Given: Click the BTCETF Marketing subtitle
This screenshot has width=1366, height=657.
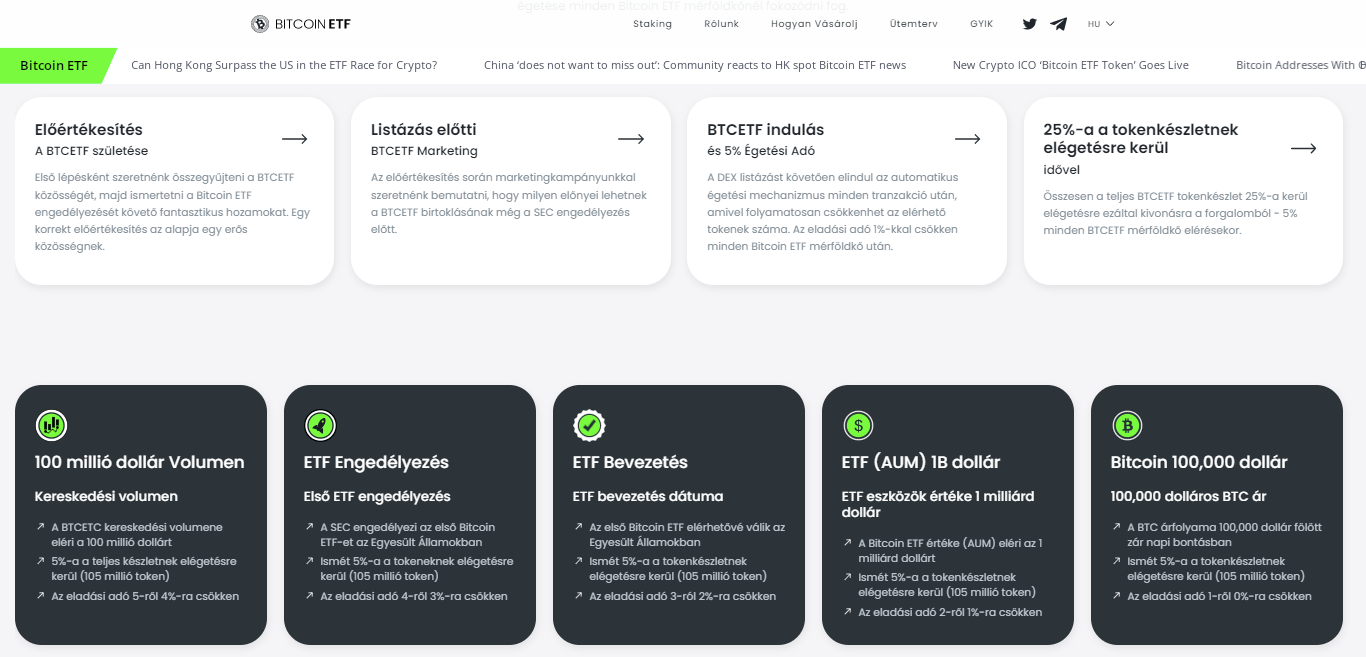Looking at the screenshot, I should click(x=424, y=151).
